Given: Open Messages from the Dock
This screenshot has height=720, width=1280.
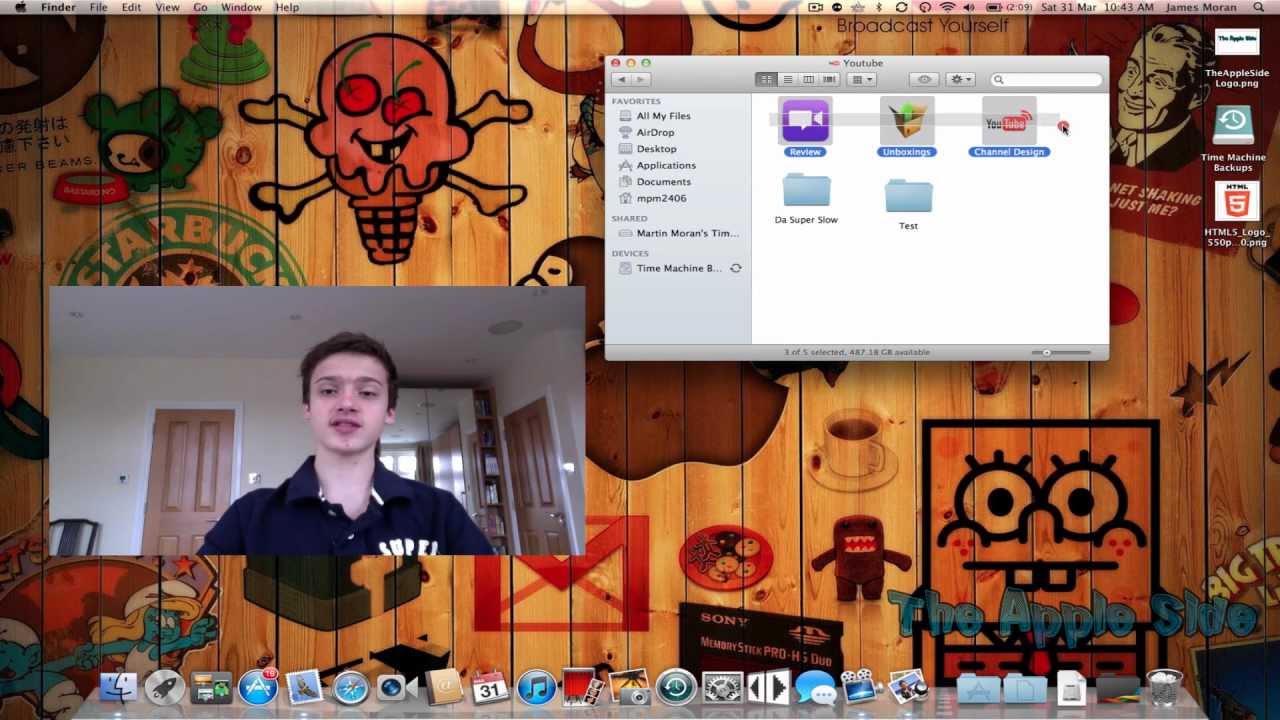Looking at the screenshot, I should click(x=816, y=687).
